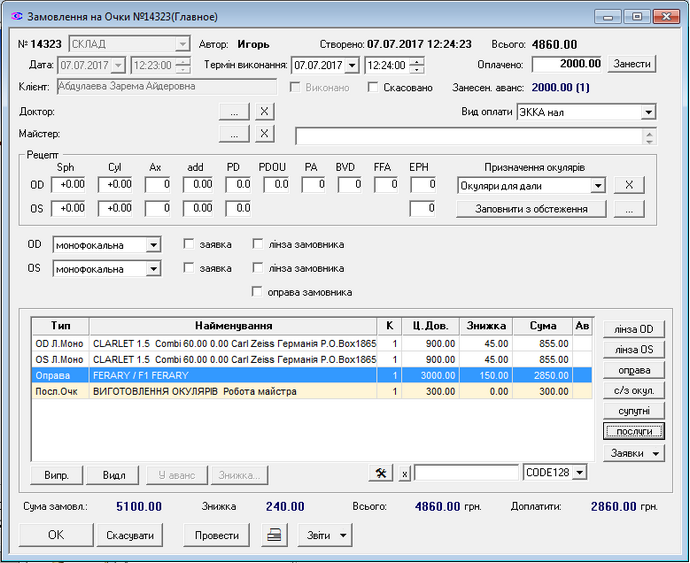690x563 pixels.
Task: Click the printer icon button
Action: click(272, 535)
